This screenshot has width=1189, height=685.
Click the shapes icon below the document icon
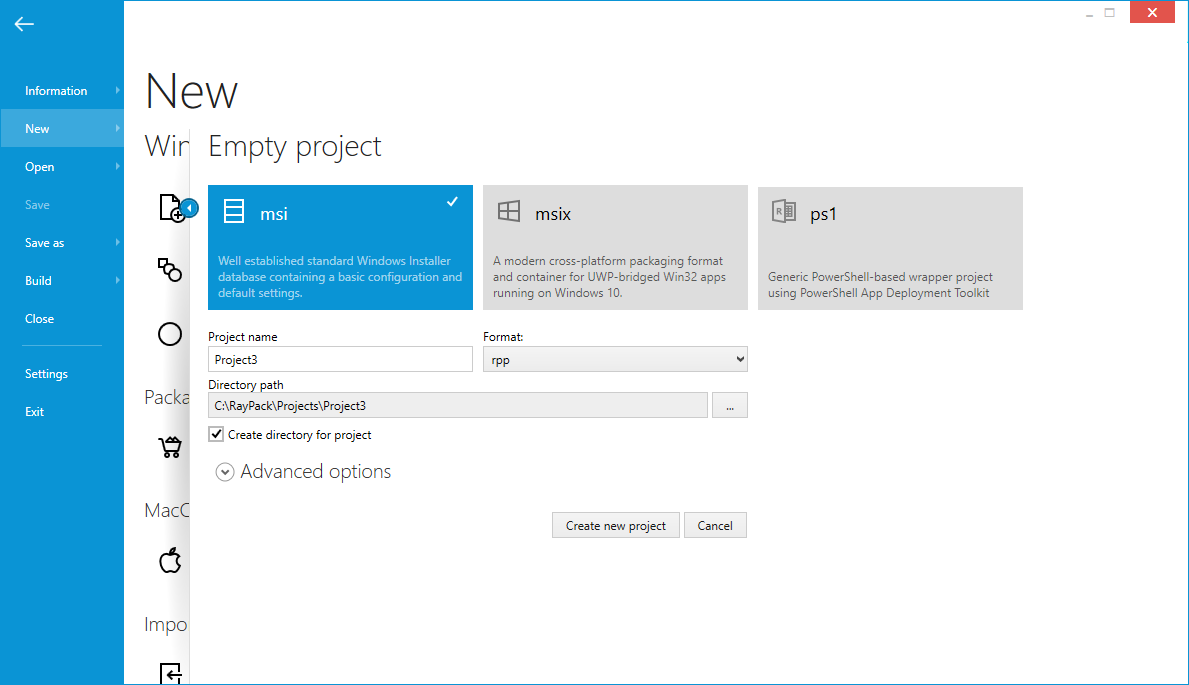(170, 269)
